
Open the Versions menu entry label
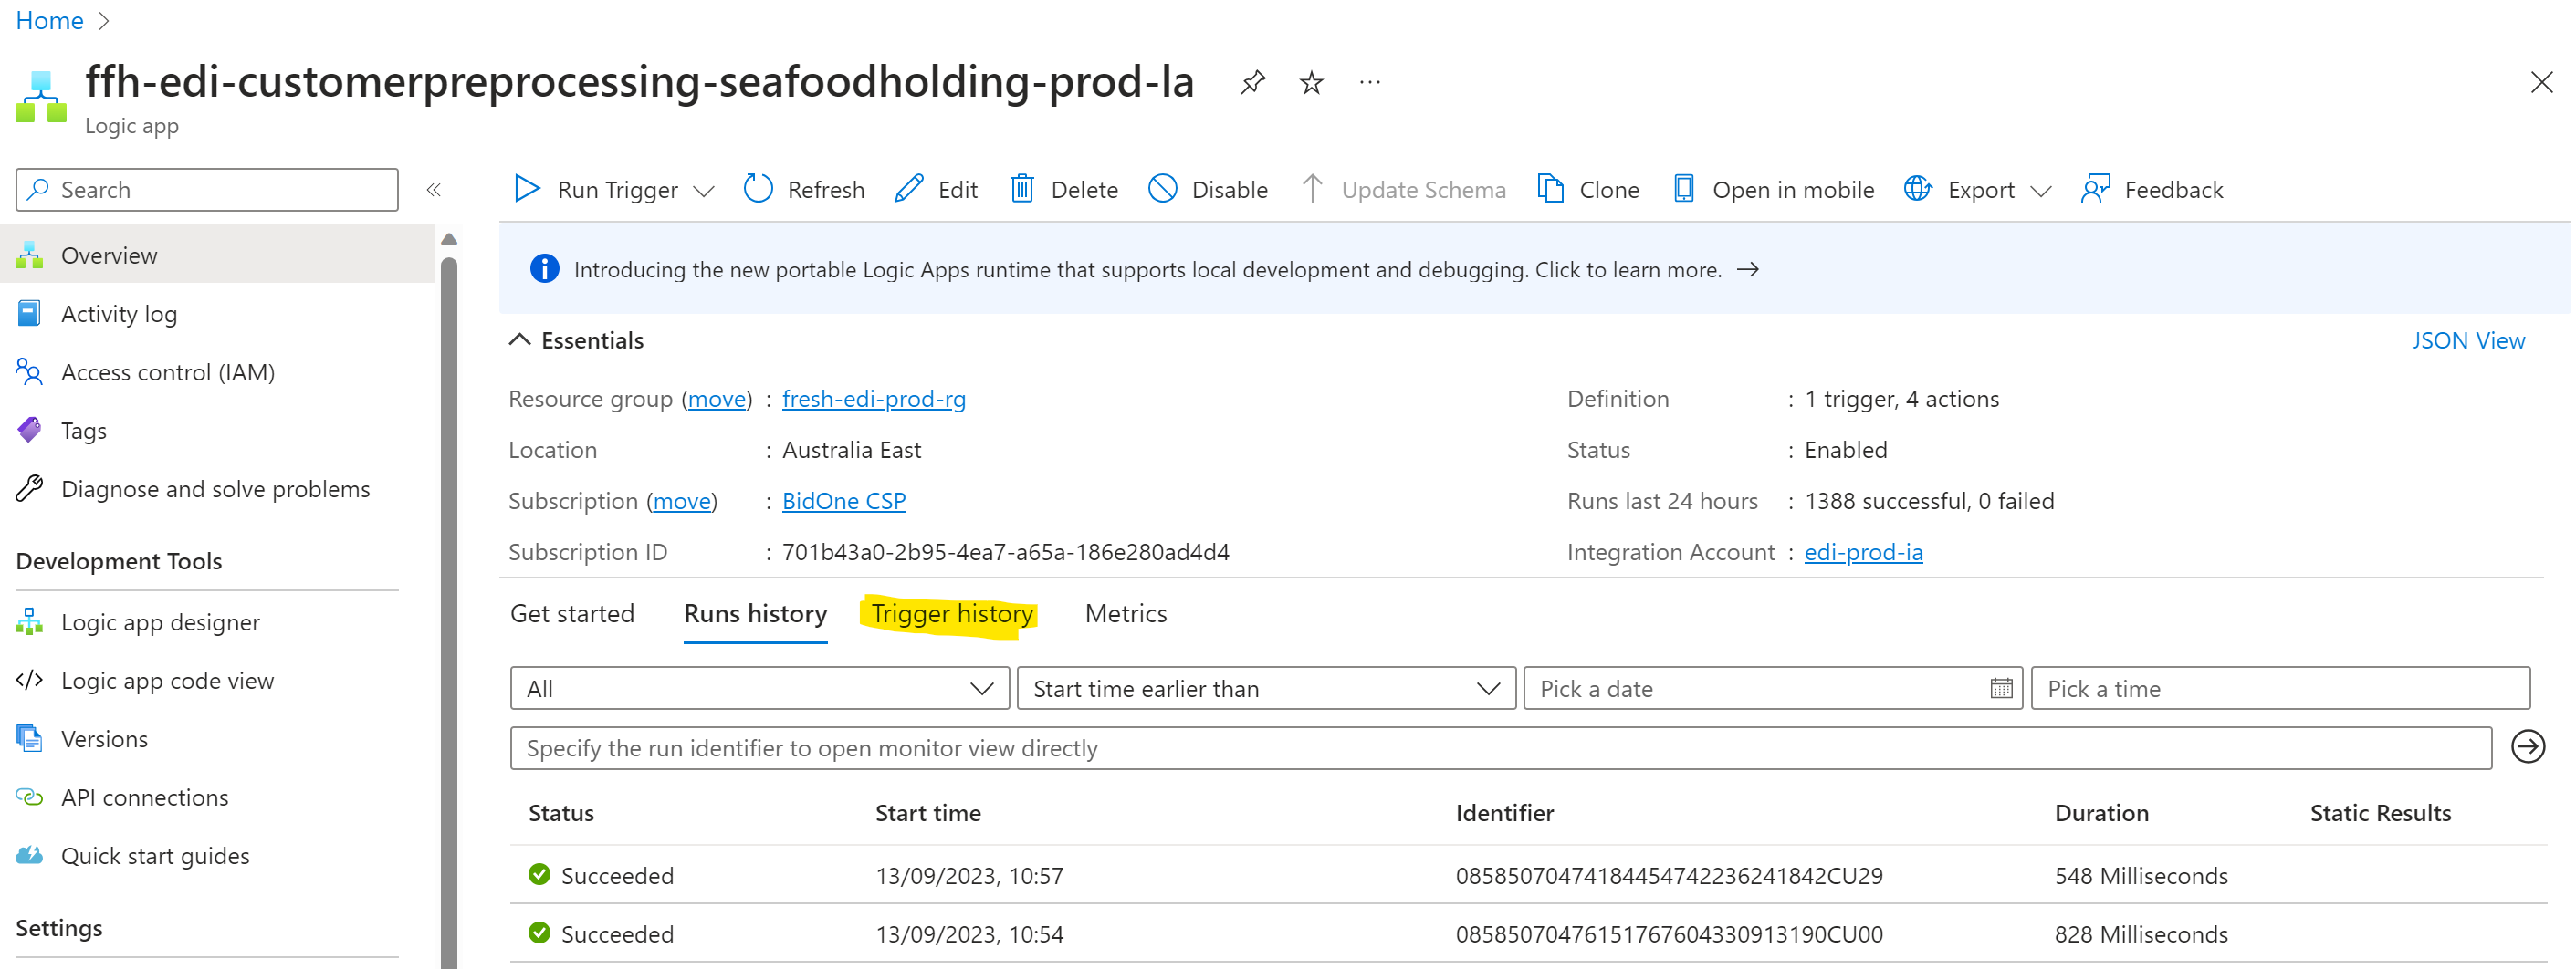tap(104, 738)
